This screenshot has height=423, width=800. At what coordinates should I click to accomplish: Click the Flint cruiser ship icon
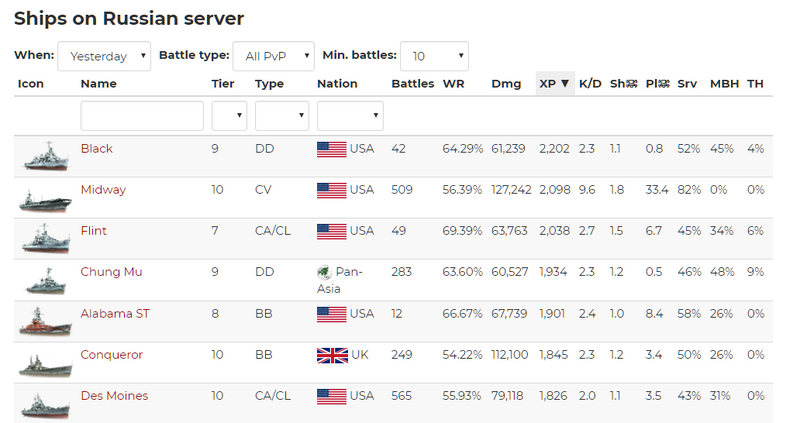[x=46, y=238]
